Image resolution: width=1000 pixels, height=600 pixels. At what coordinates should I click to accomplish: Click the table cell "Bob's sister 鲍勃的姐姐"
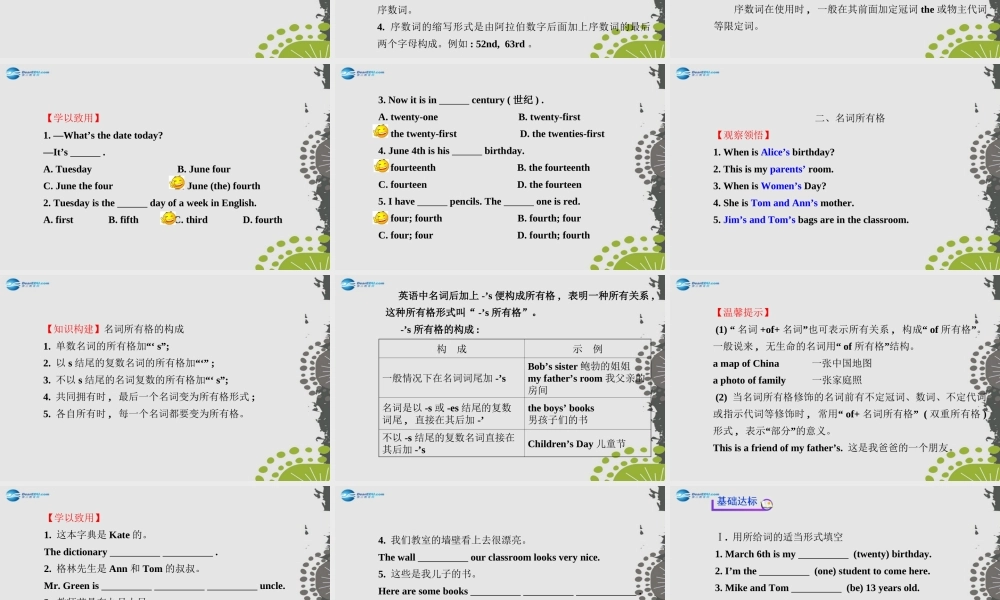[x=578, y=366]
